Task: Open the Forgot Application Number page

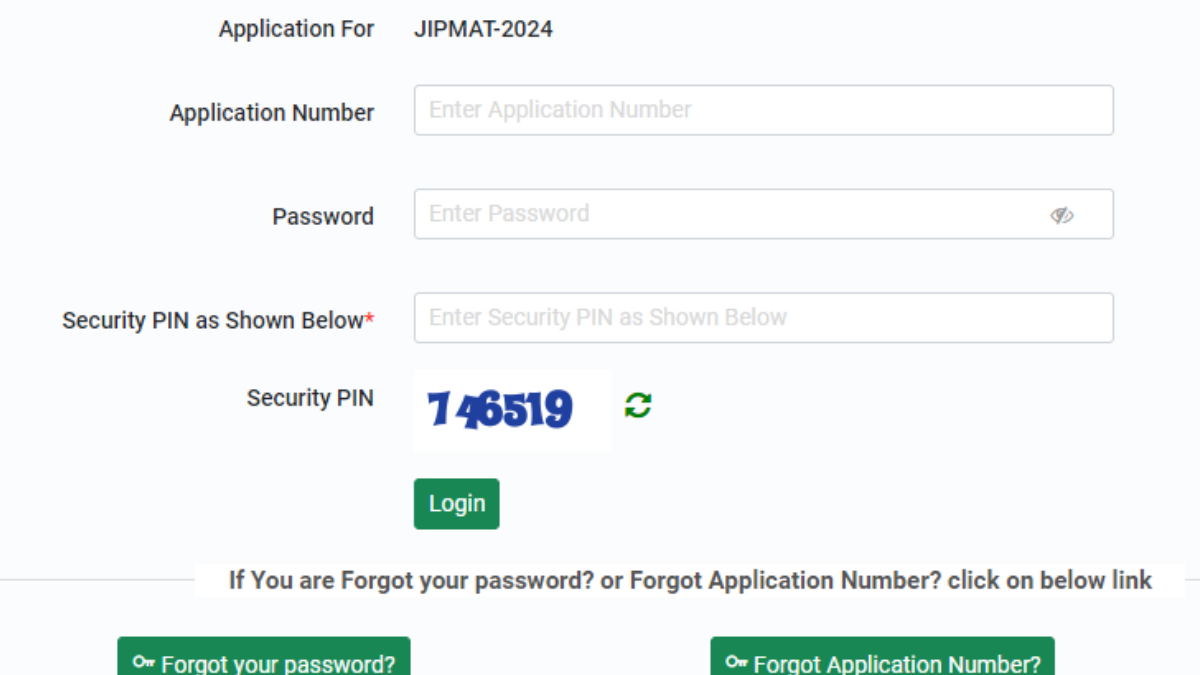Action: point(882,662)
